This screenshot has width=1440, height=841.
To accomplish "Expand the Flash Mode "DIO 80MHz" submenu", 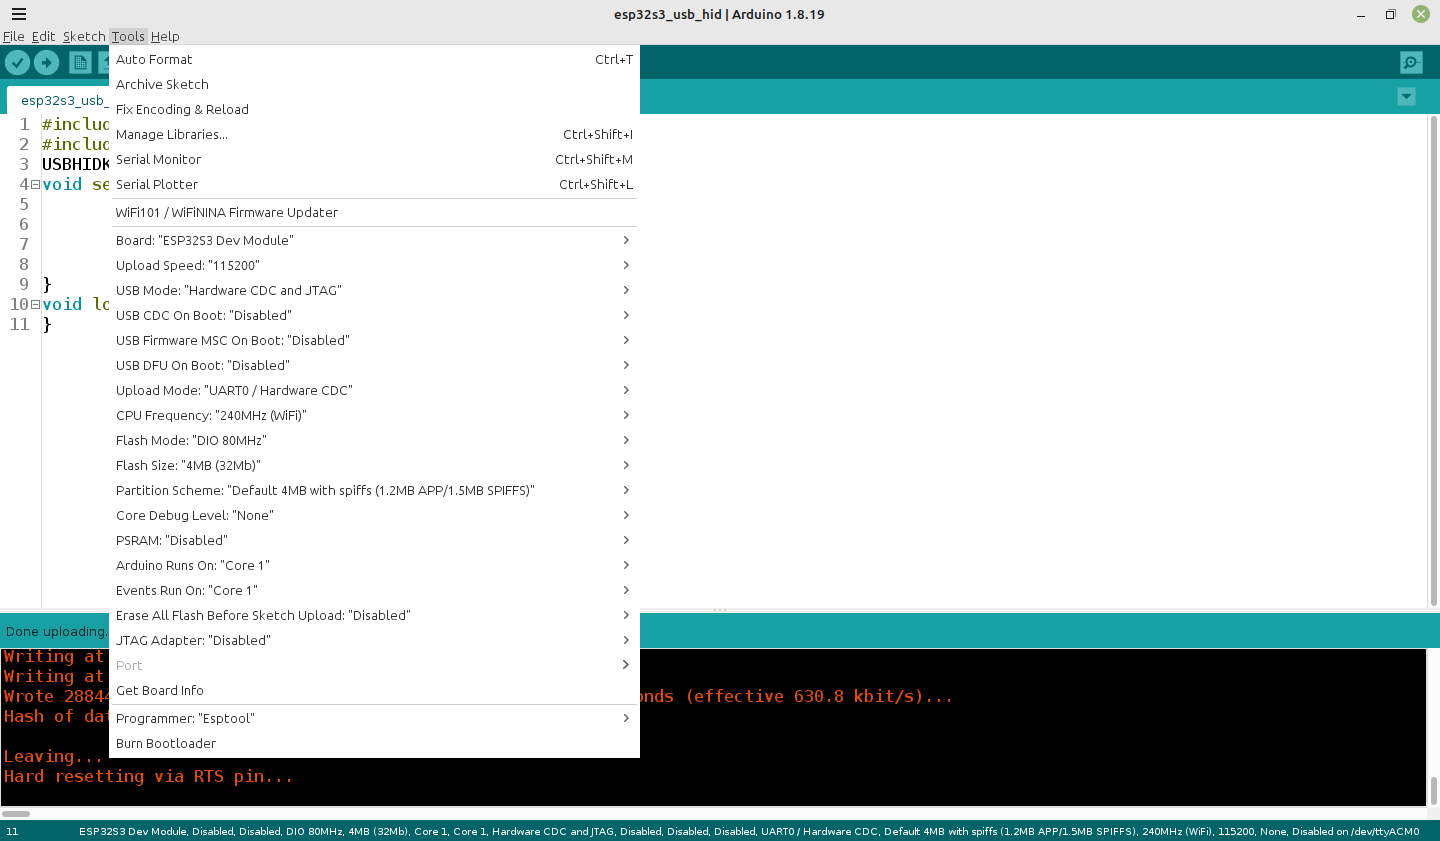I will click(374, 440).
